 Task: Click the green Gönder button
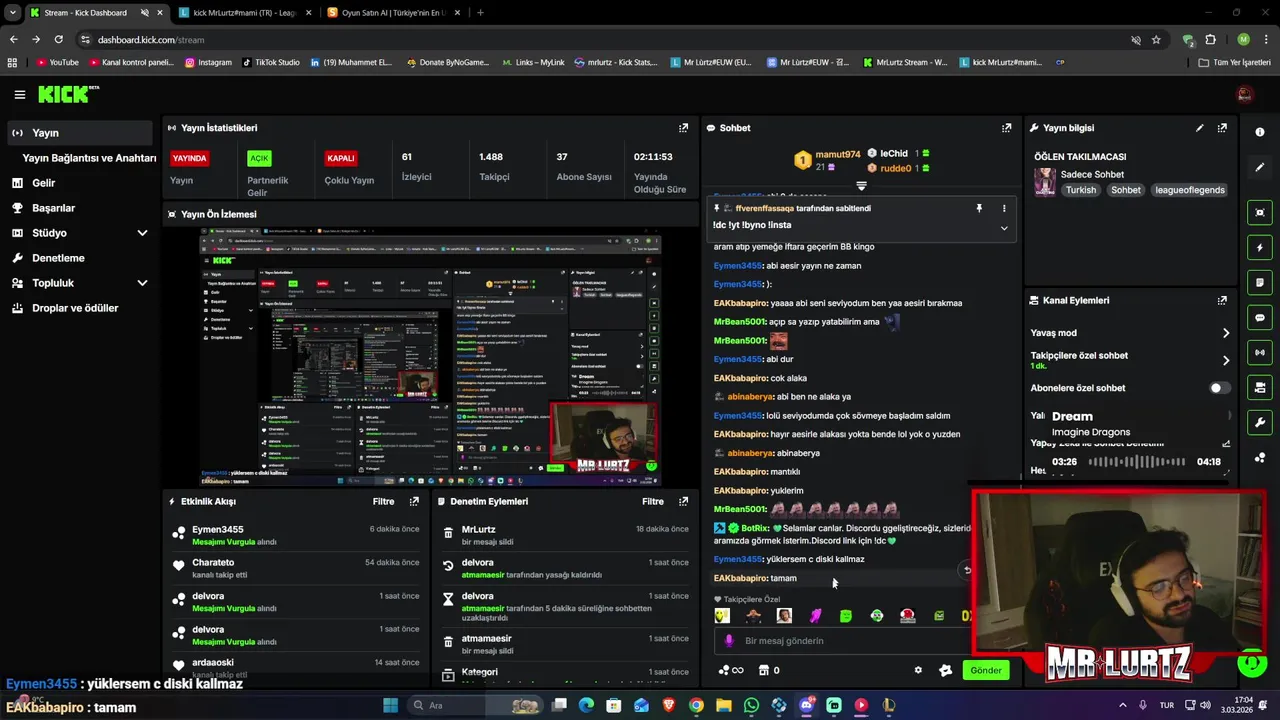tap(985, 670)
